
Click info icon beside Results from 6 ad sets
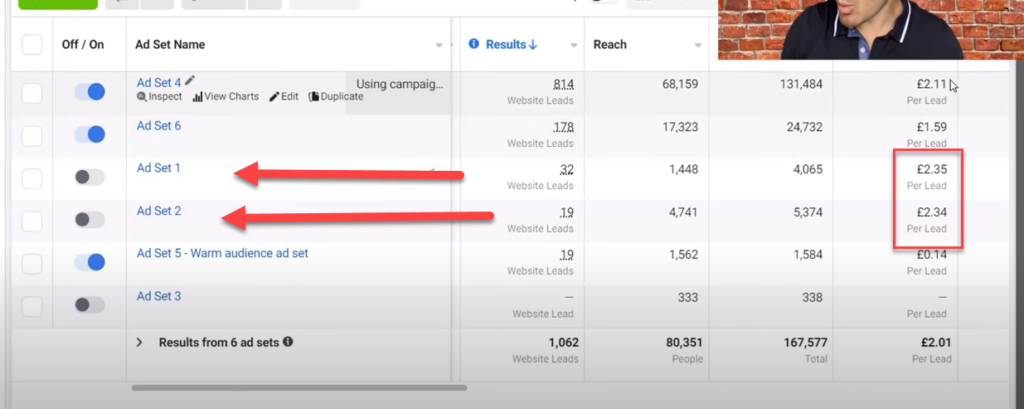click(288, 342)
